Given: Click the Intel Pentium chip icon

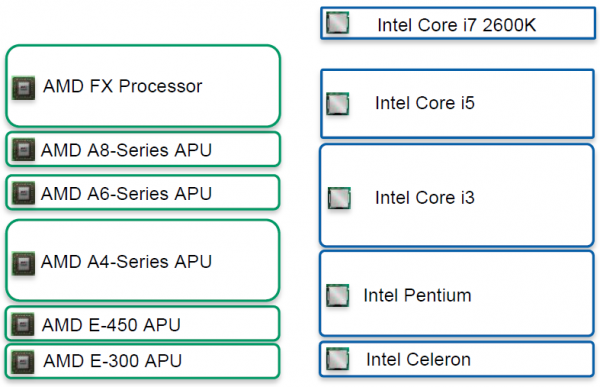Looking at the screenshot, I should (338, 296).
